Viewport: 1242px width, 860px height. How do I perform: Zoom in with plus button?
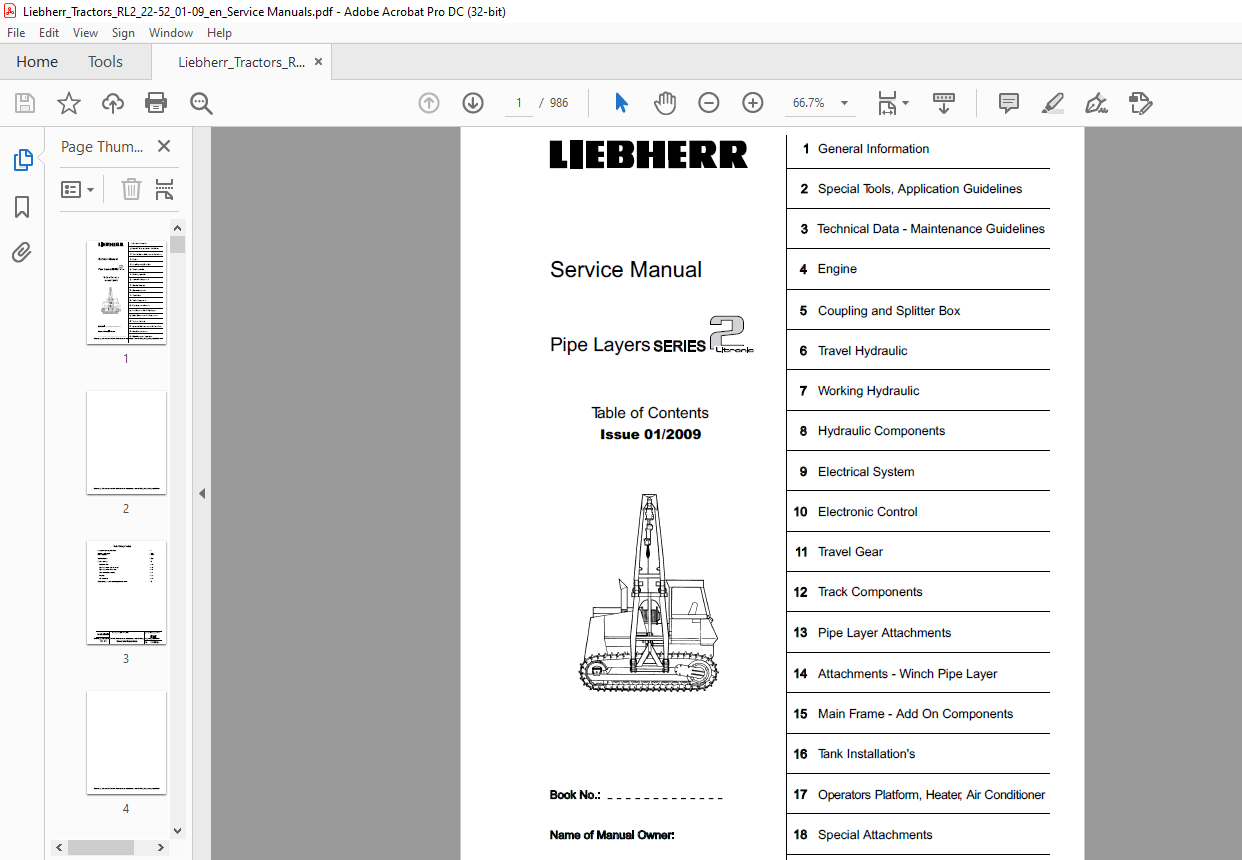click(753, 103)
